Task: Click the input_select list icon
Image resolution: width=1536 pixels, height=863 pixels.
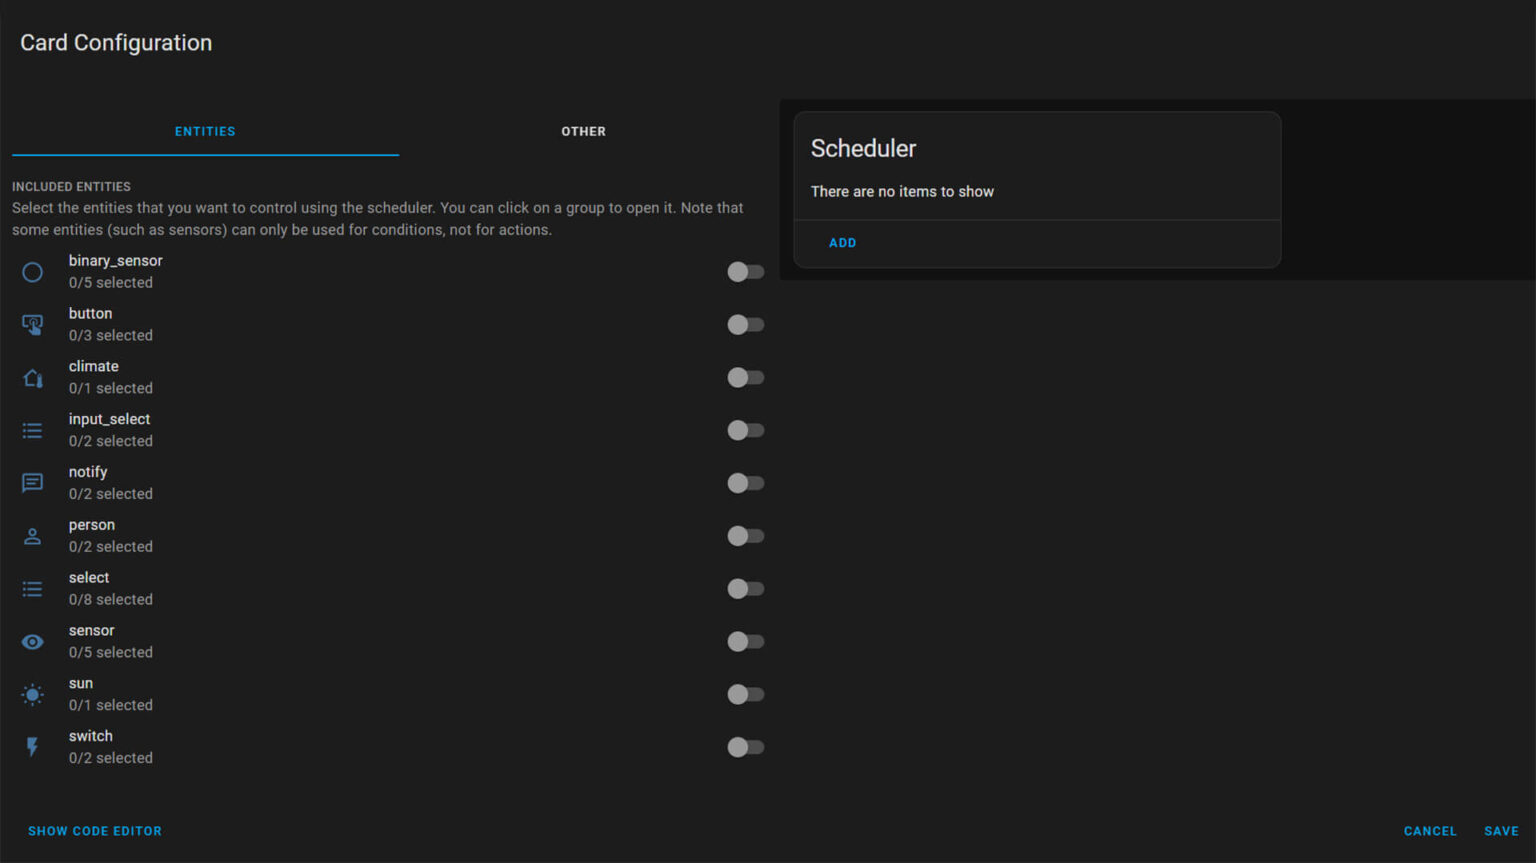Action: (x=32, y=430)
